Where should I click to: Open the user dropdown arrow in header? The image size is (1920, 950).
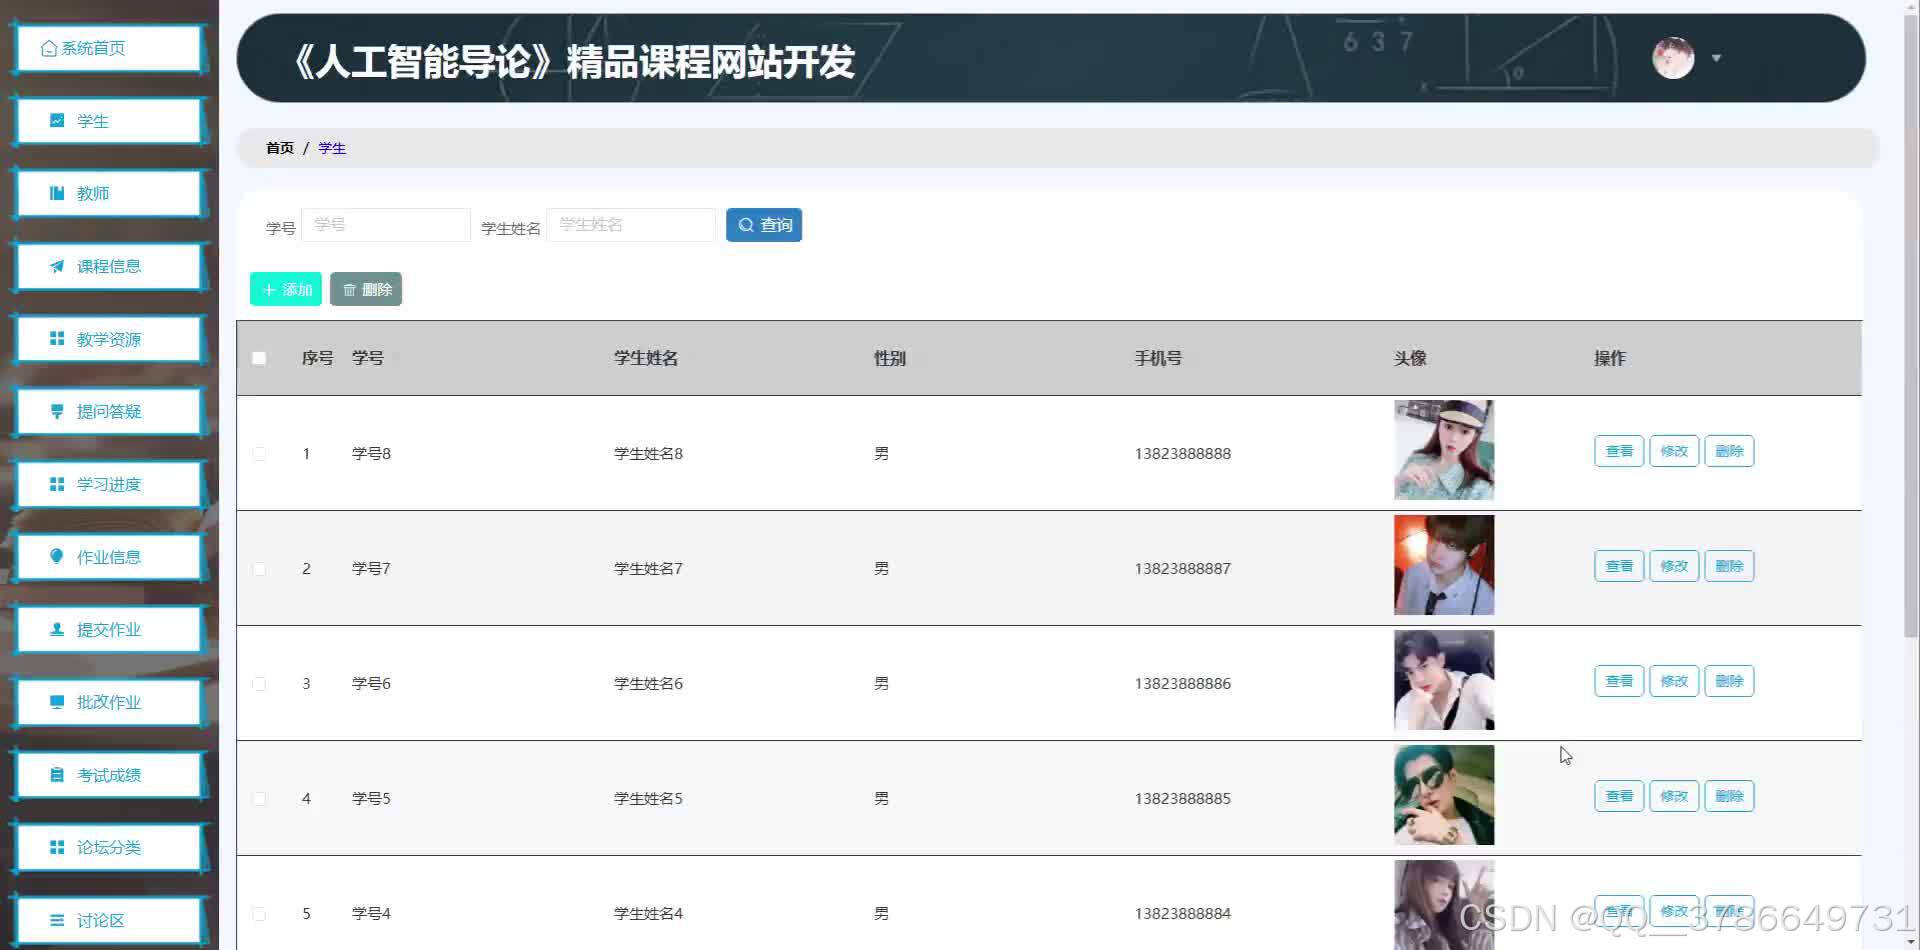click(x=1716, y=58)
